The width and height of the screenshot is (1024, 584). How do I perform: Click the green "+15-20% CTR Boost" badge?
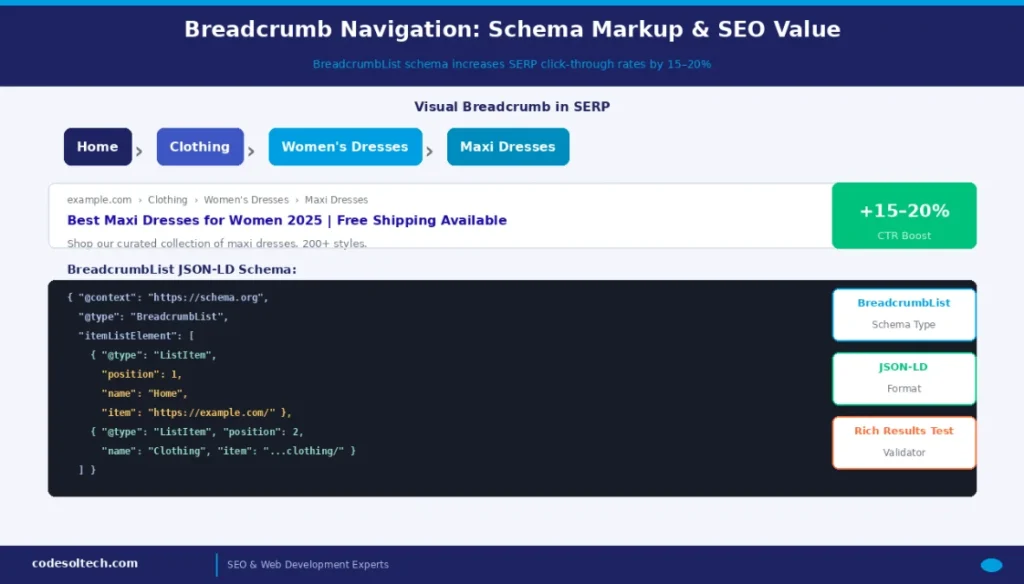point(903,215)
